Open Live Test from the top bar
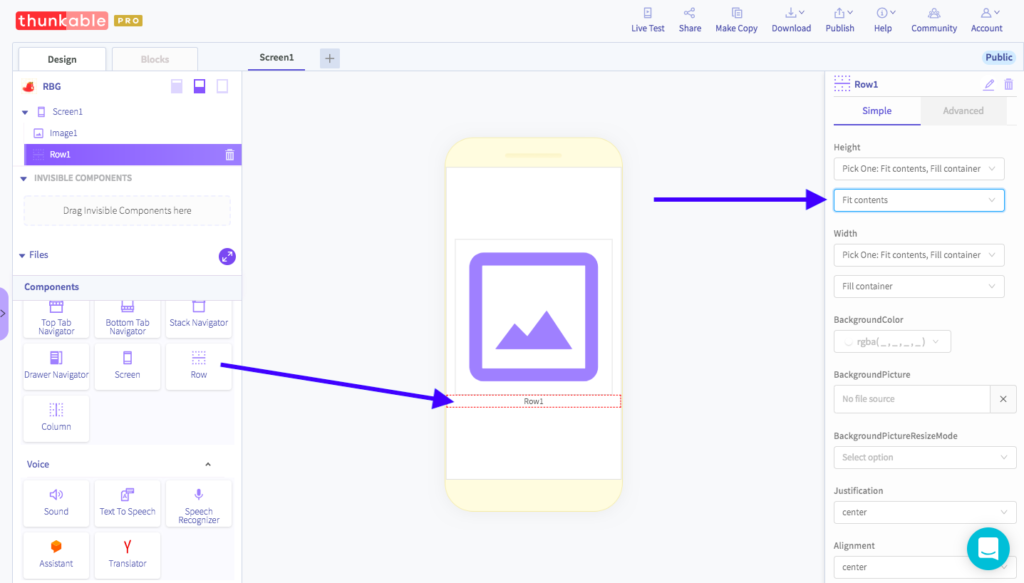 coord(647,20)
